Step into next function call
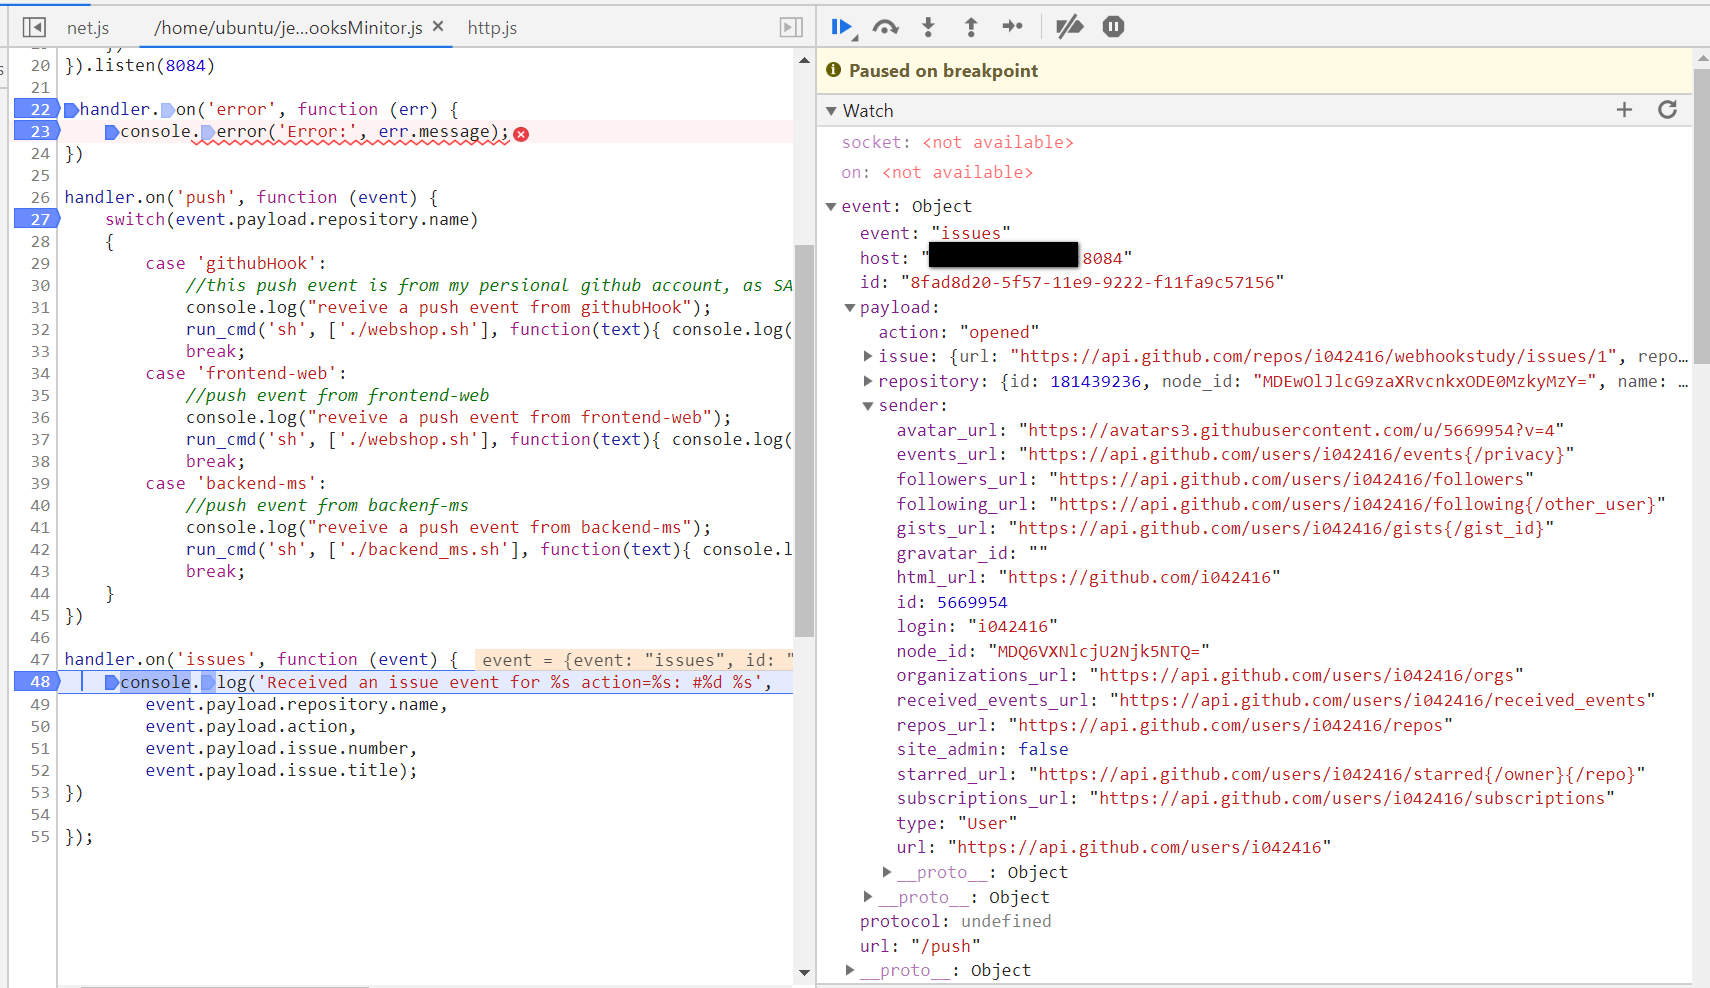Image resolution: width=1710 pixels, height=988 pixels. tap(928, 27)
